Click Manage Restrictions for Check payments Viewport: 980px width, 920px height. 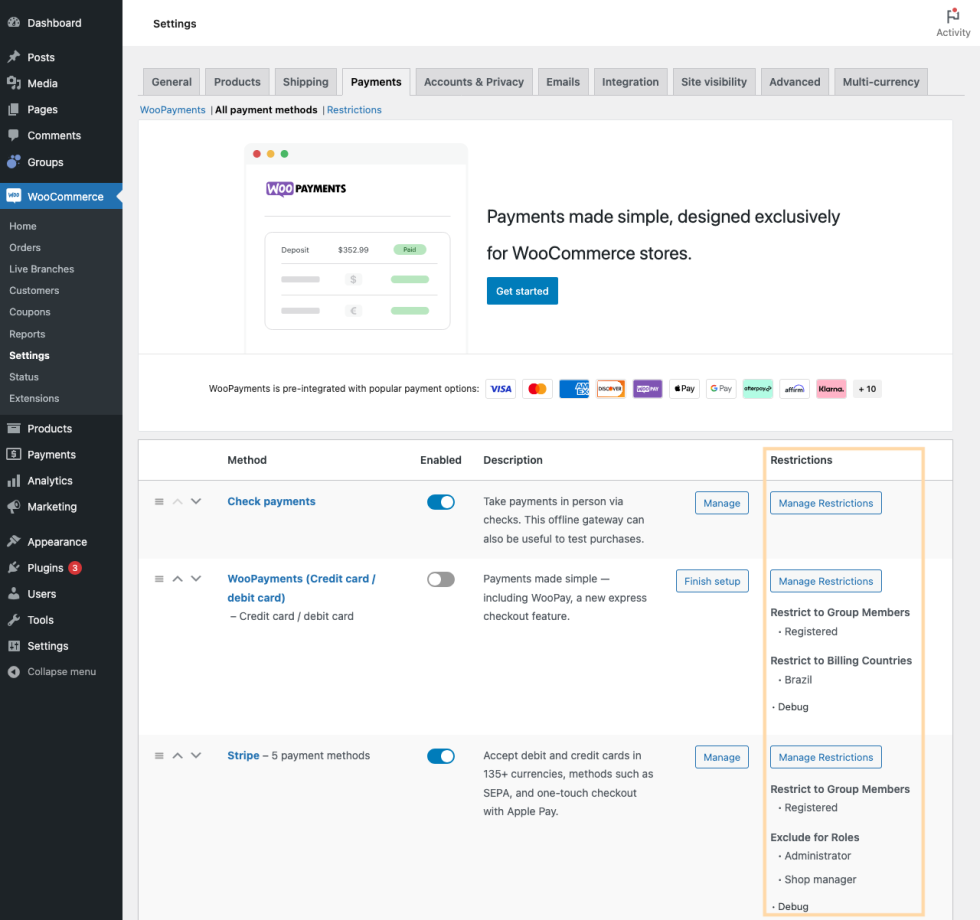pos(826,503)
